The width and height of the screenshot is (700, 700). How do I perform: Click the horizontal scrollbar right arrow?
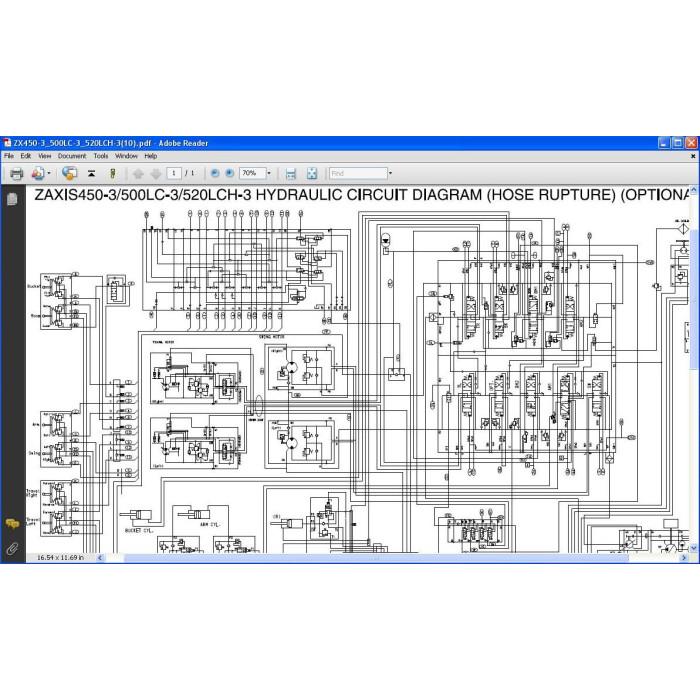tap(684, 558)
